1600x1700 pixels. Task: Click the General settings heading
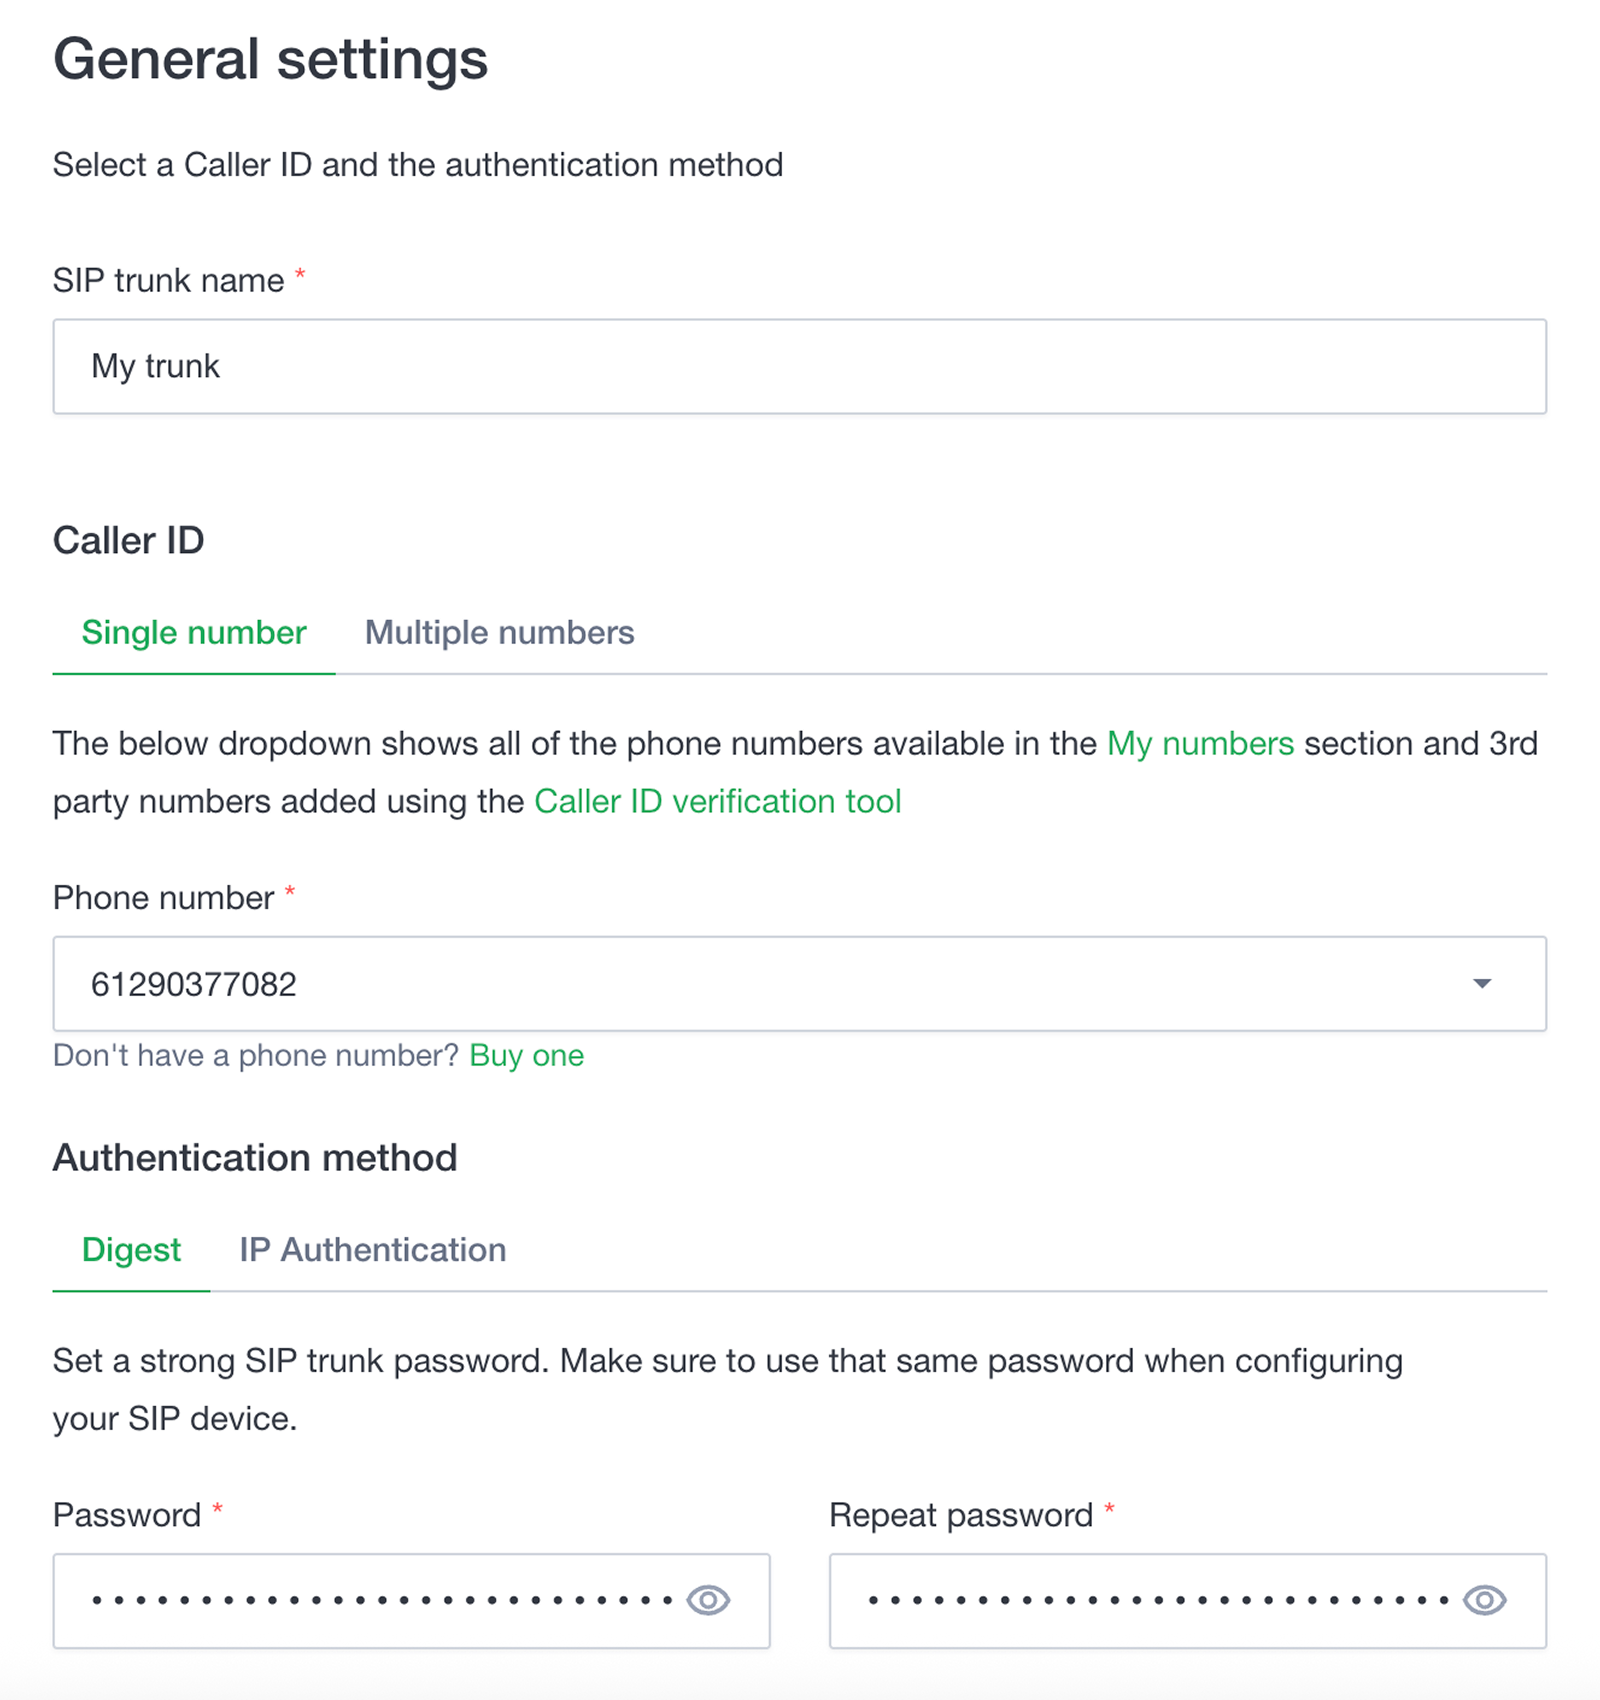[270, 59]
